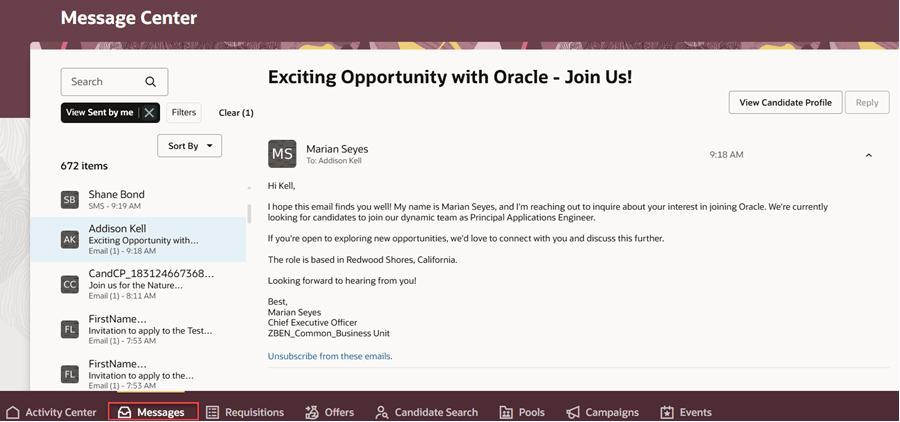The image size is (900, 422).
Task: Collapse the message with the chevron
Action: 868,155
